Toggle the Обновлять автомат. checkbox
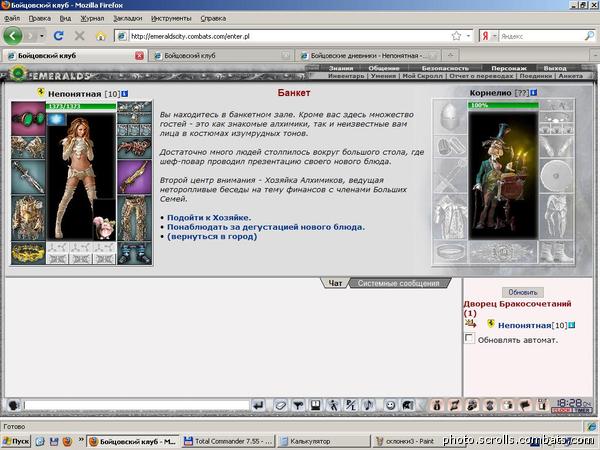Screen dimensions: 600x450 coord(469,338)
